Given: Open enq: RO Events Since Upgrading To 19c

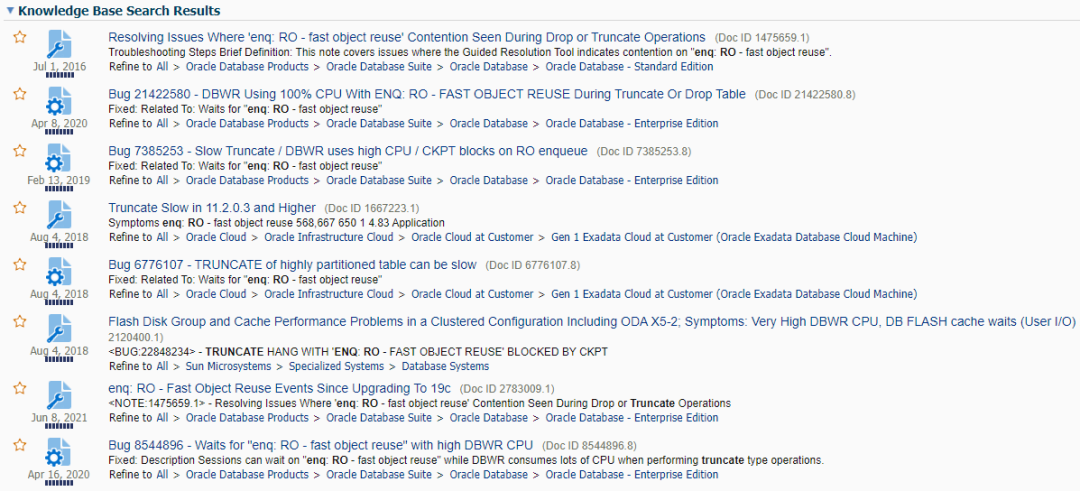Looking at the screenshot, I should [281, 388].
